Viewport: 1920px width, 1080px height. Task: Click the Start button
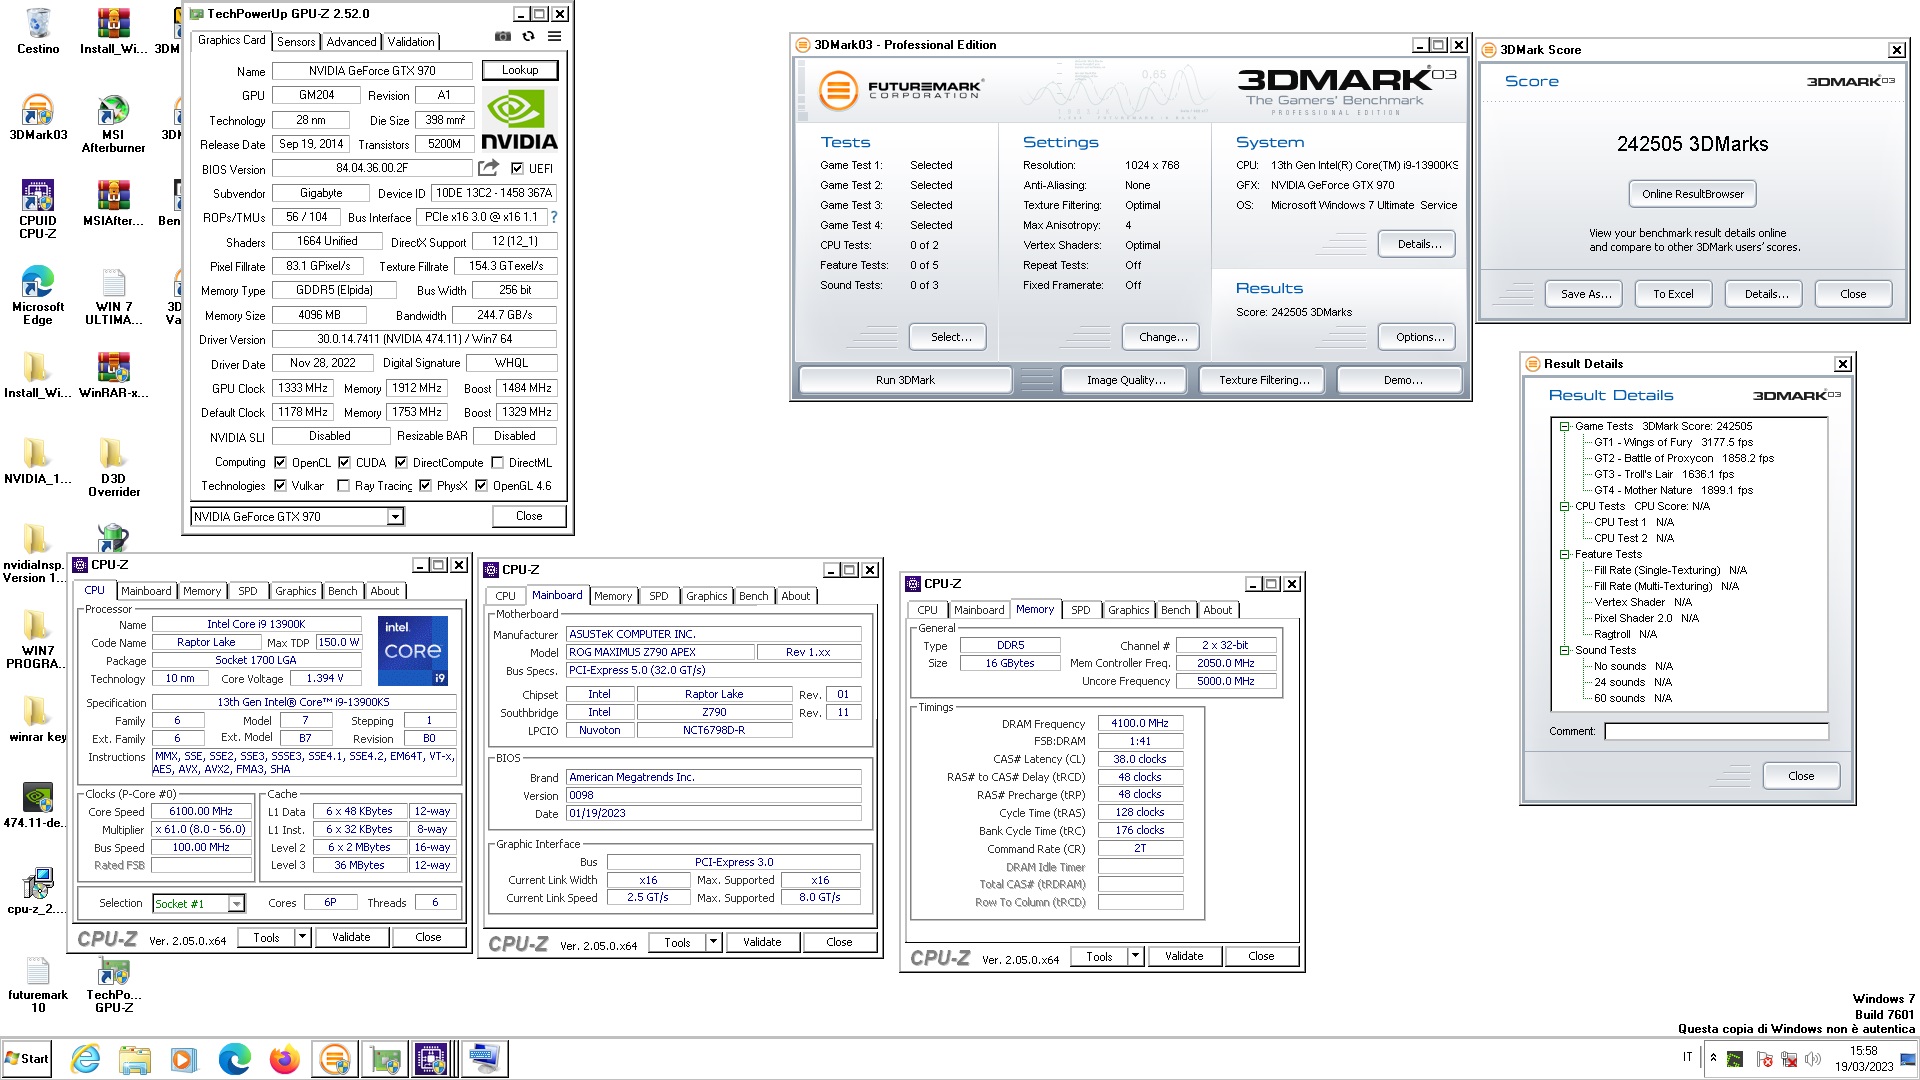coord(27,1059)
